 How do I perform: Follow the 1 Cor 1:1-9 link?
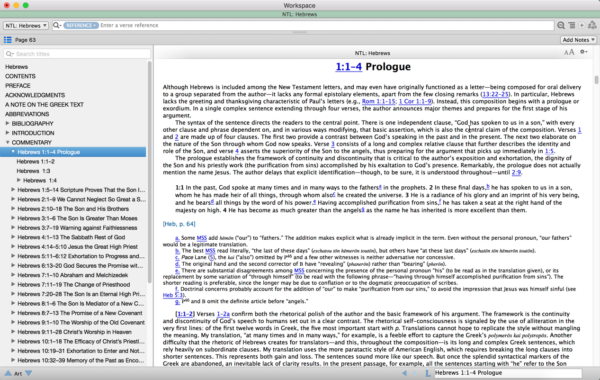[x=415, y=101]
